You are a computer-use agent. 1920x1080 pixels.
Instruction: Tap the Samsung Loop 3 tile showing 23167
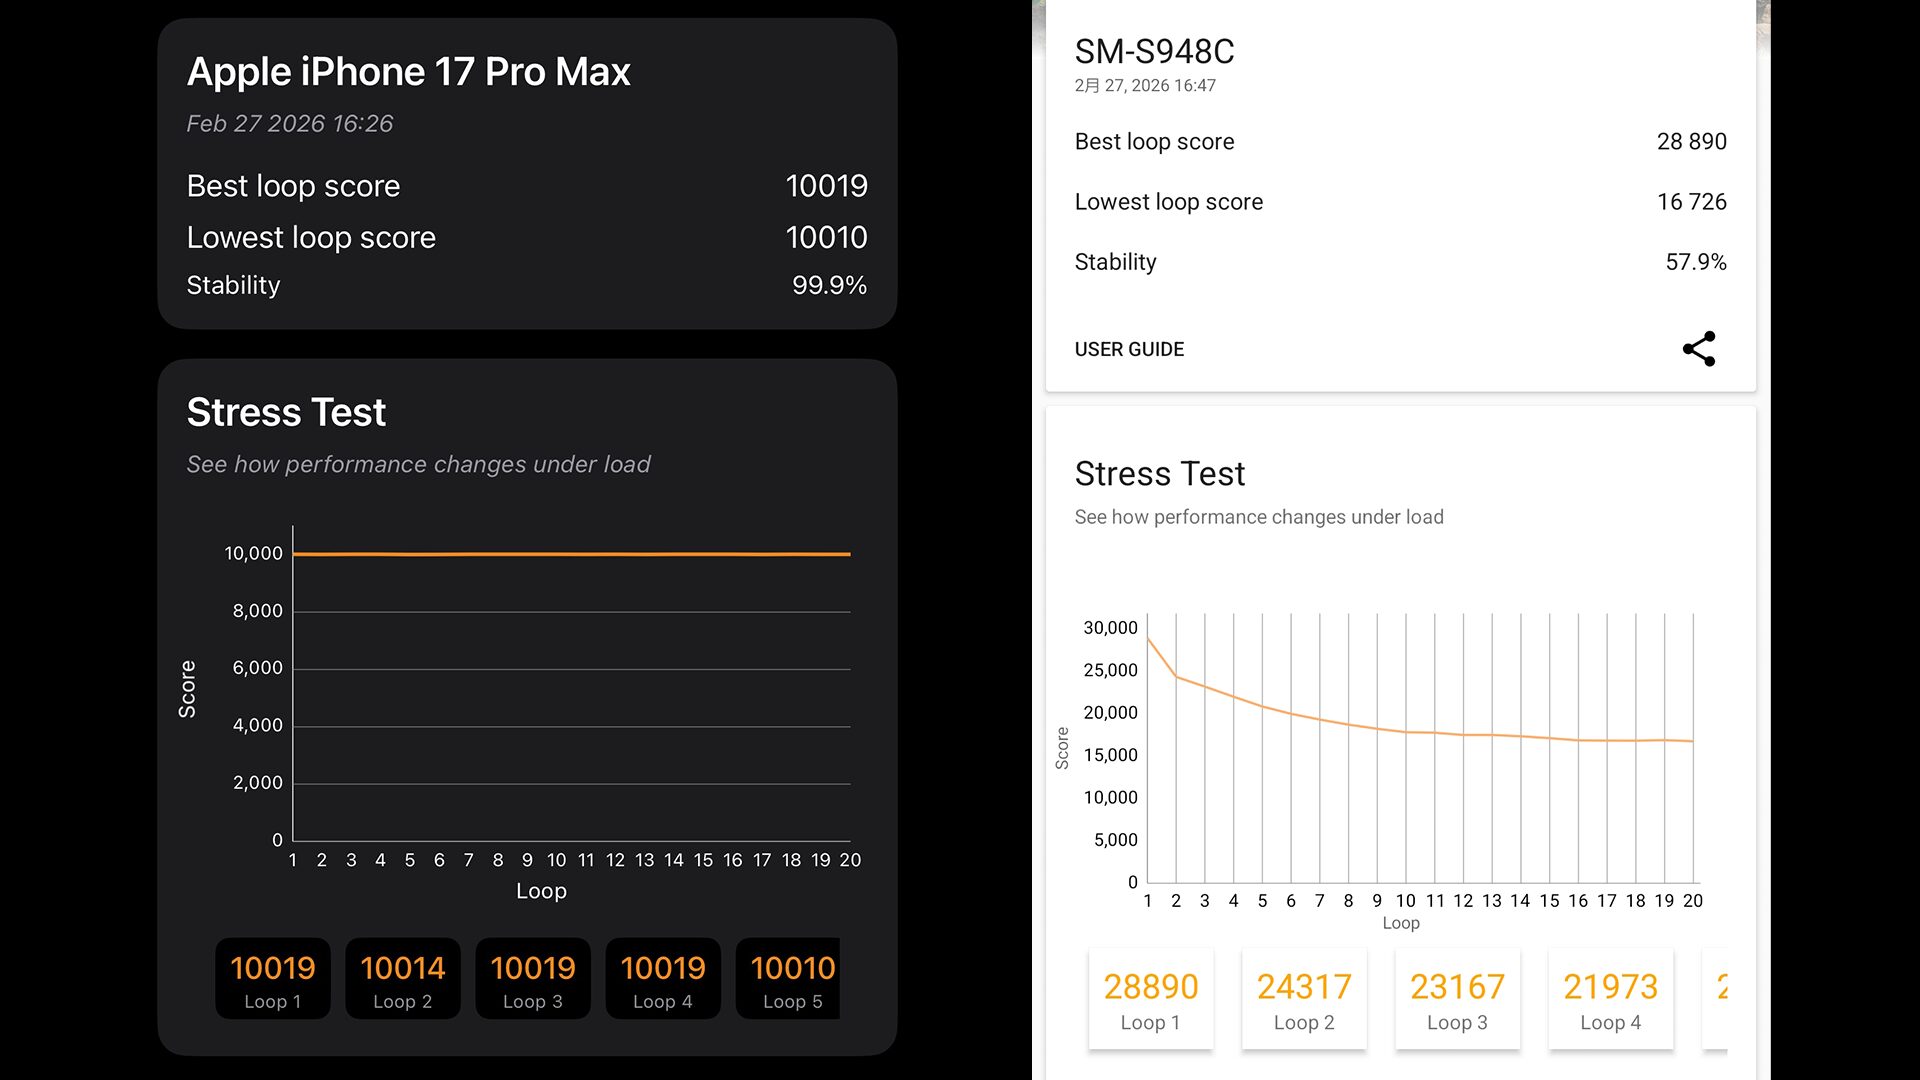1457,1000
